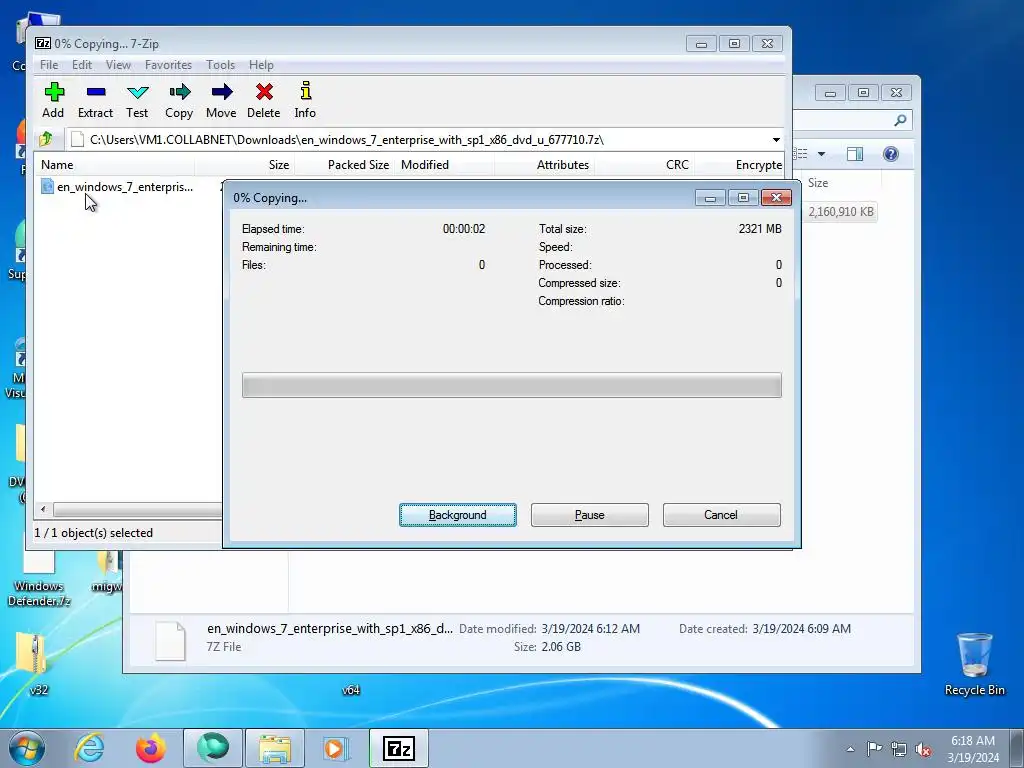Click the 2,160,910 KB size cell

coord(841,212)
